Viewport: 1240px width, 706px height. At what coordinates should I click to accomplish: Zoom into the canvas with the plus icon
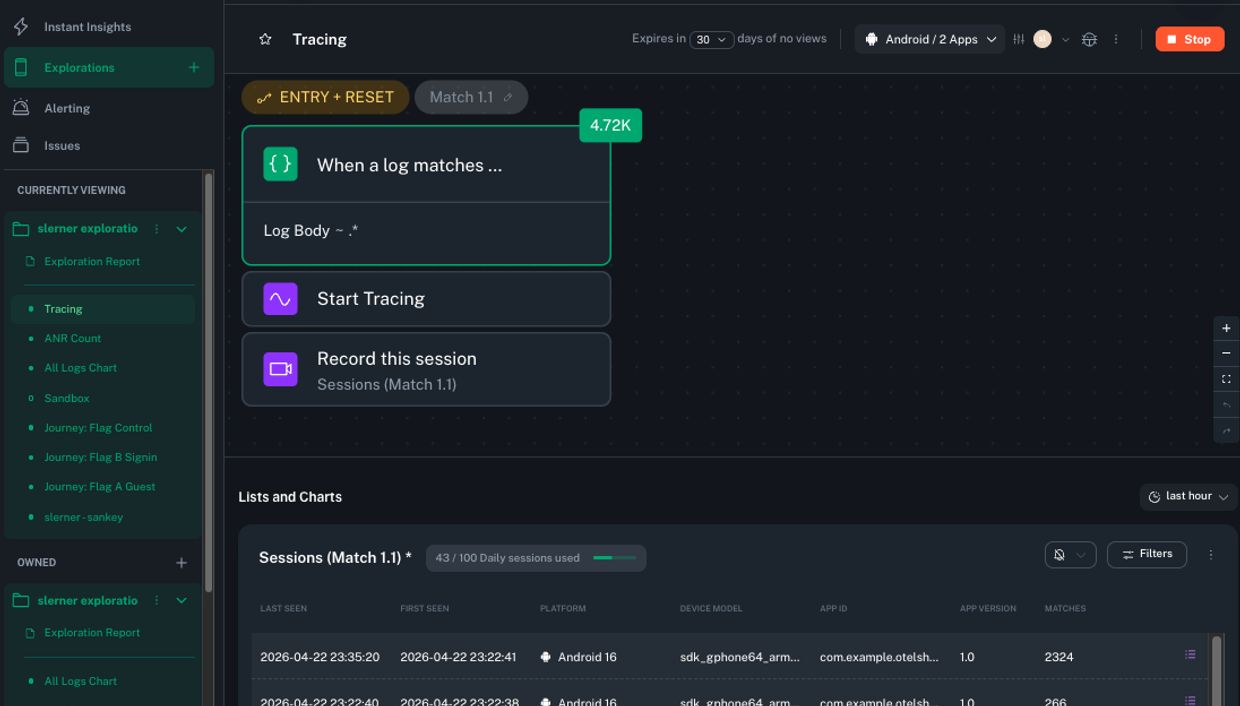point(1226,328)
